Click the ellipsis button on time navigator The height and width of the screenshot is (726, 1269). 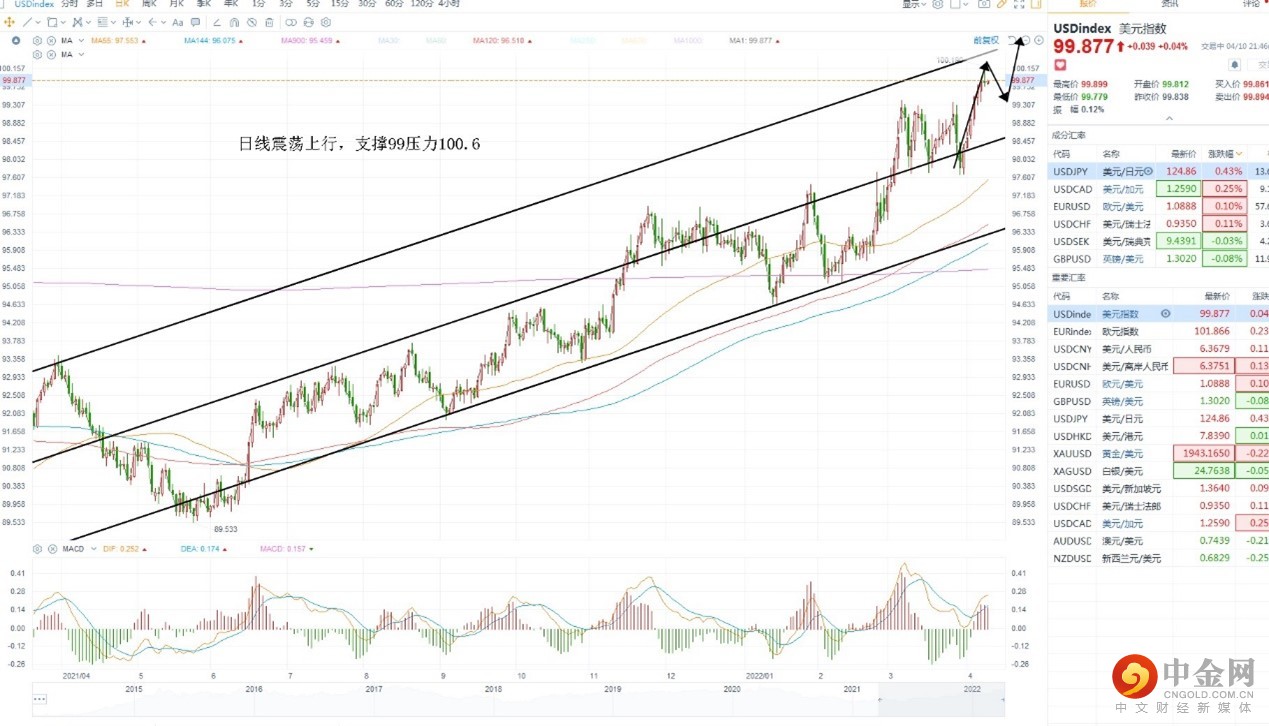pyautogui.click(x=39, y=698)
